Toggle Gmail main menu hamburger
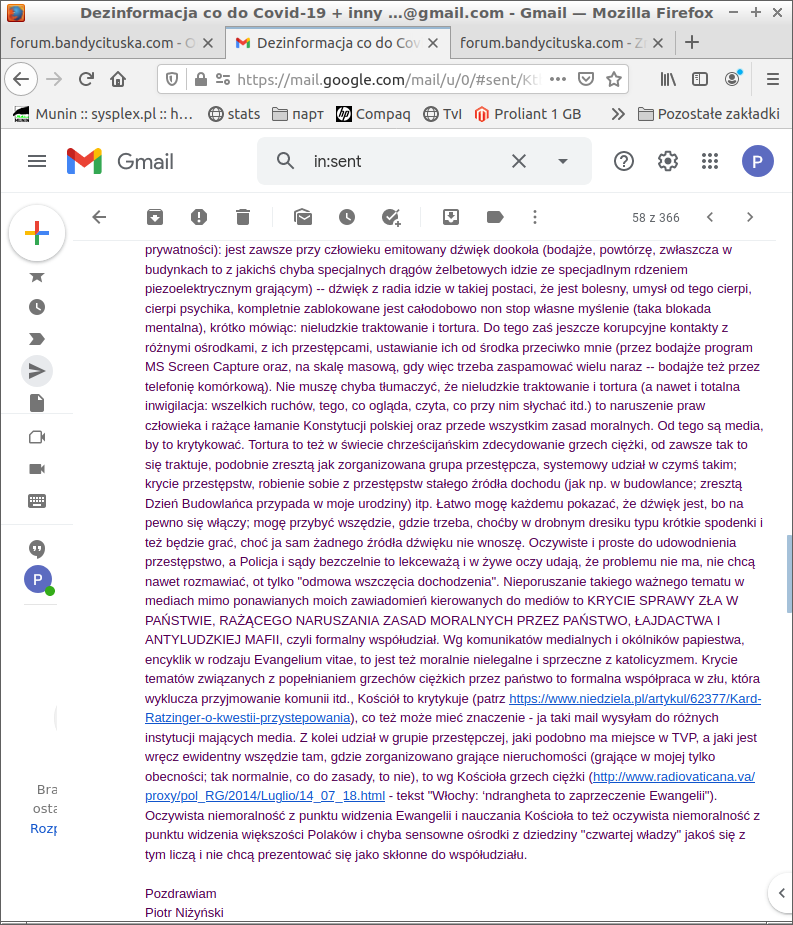The width and height of the screenshot is (793, 925). (x=37, y=161)
